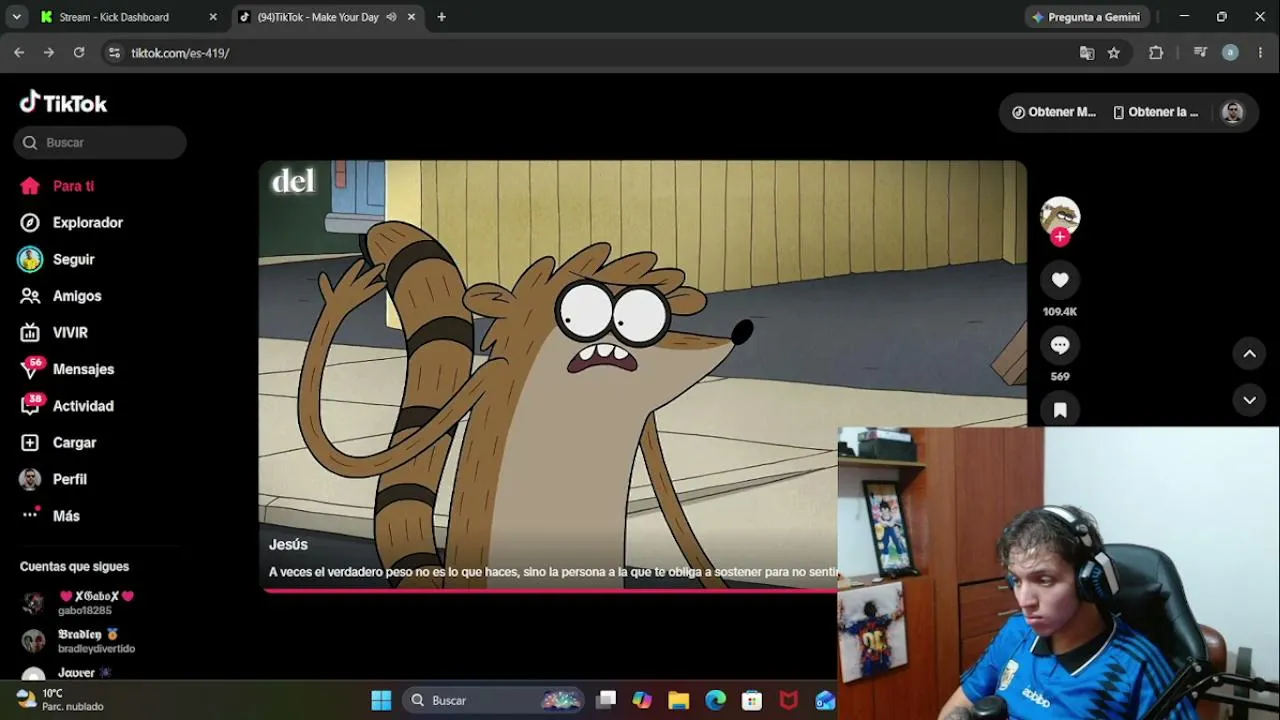Open the Chrome three-dot menu
Viewport: 1280px width, 720px height.
coord(1260,53)
